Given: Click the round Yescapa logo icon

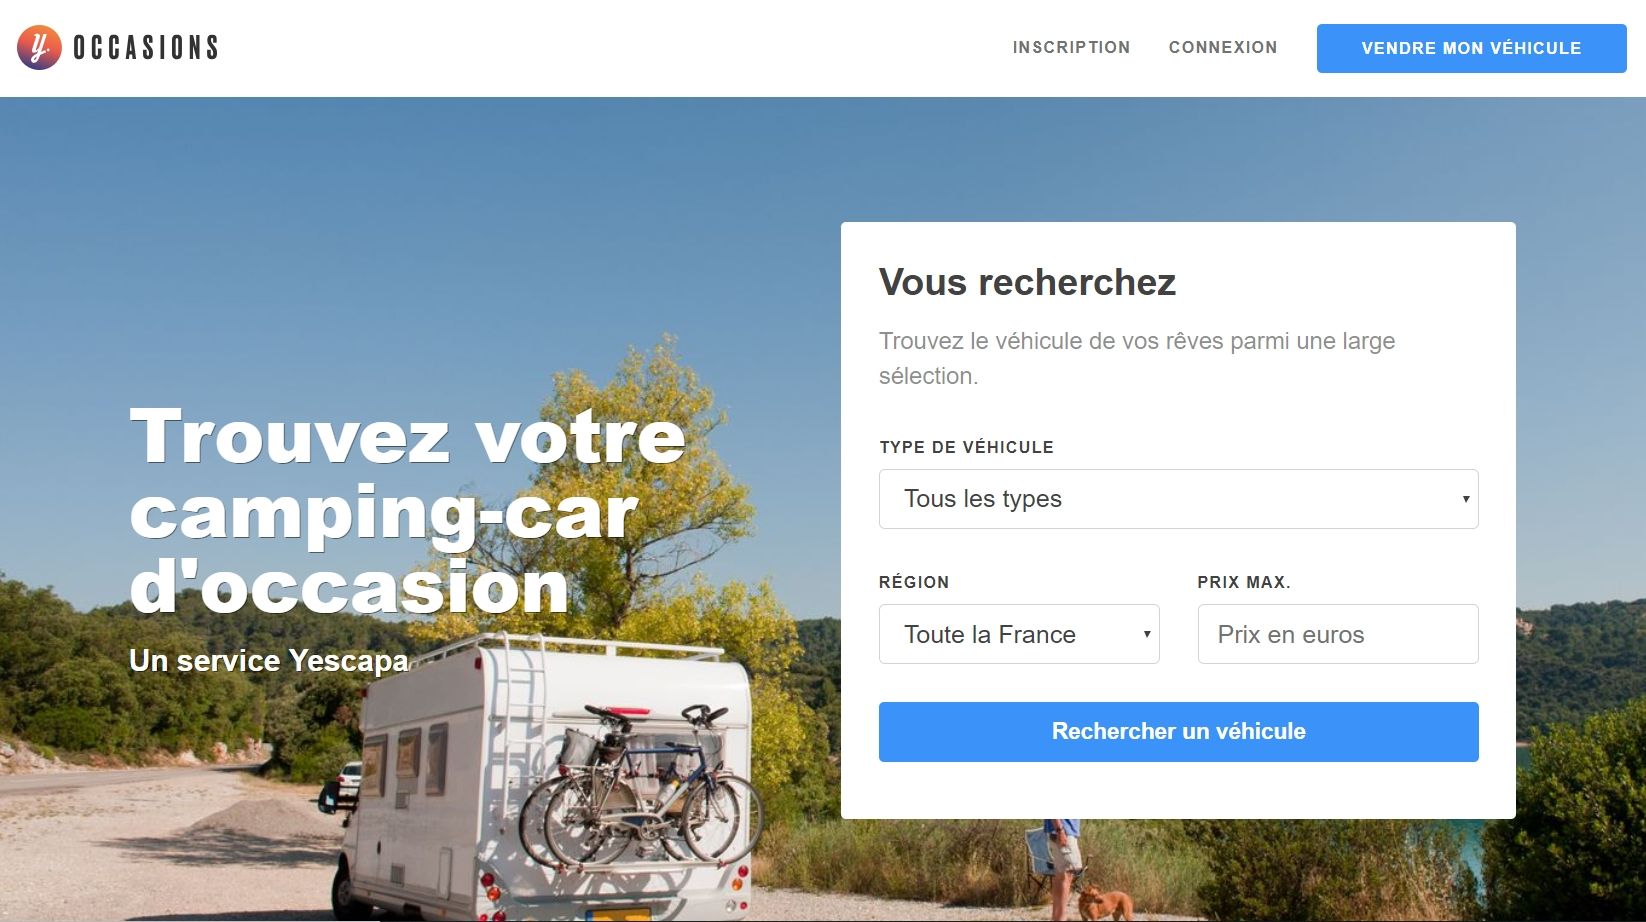Looking at the screenshot, I should (39, 47).
